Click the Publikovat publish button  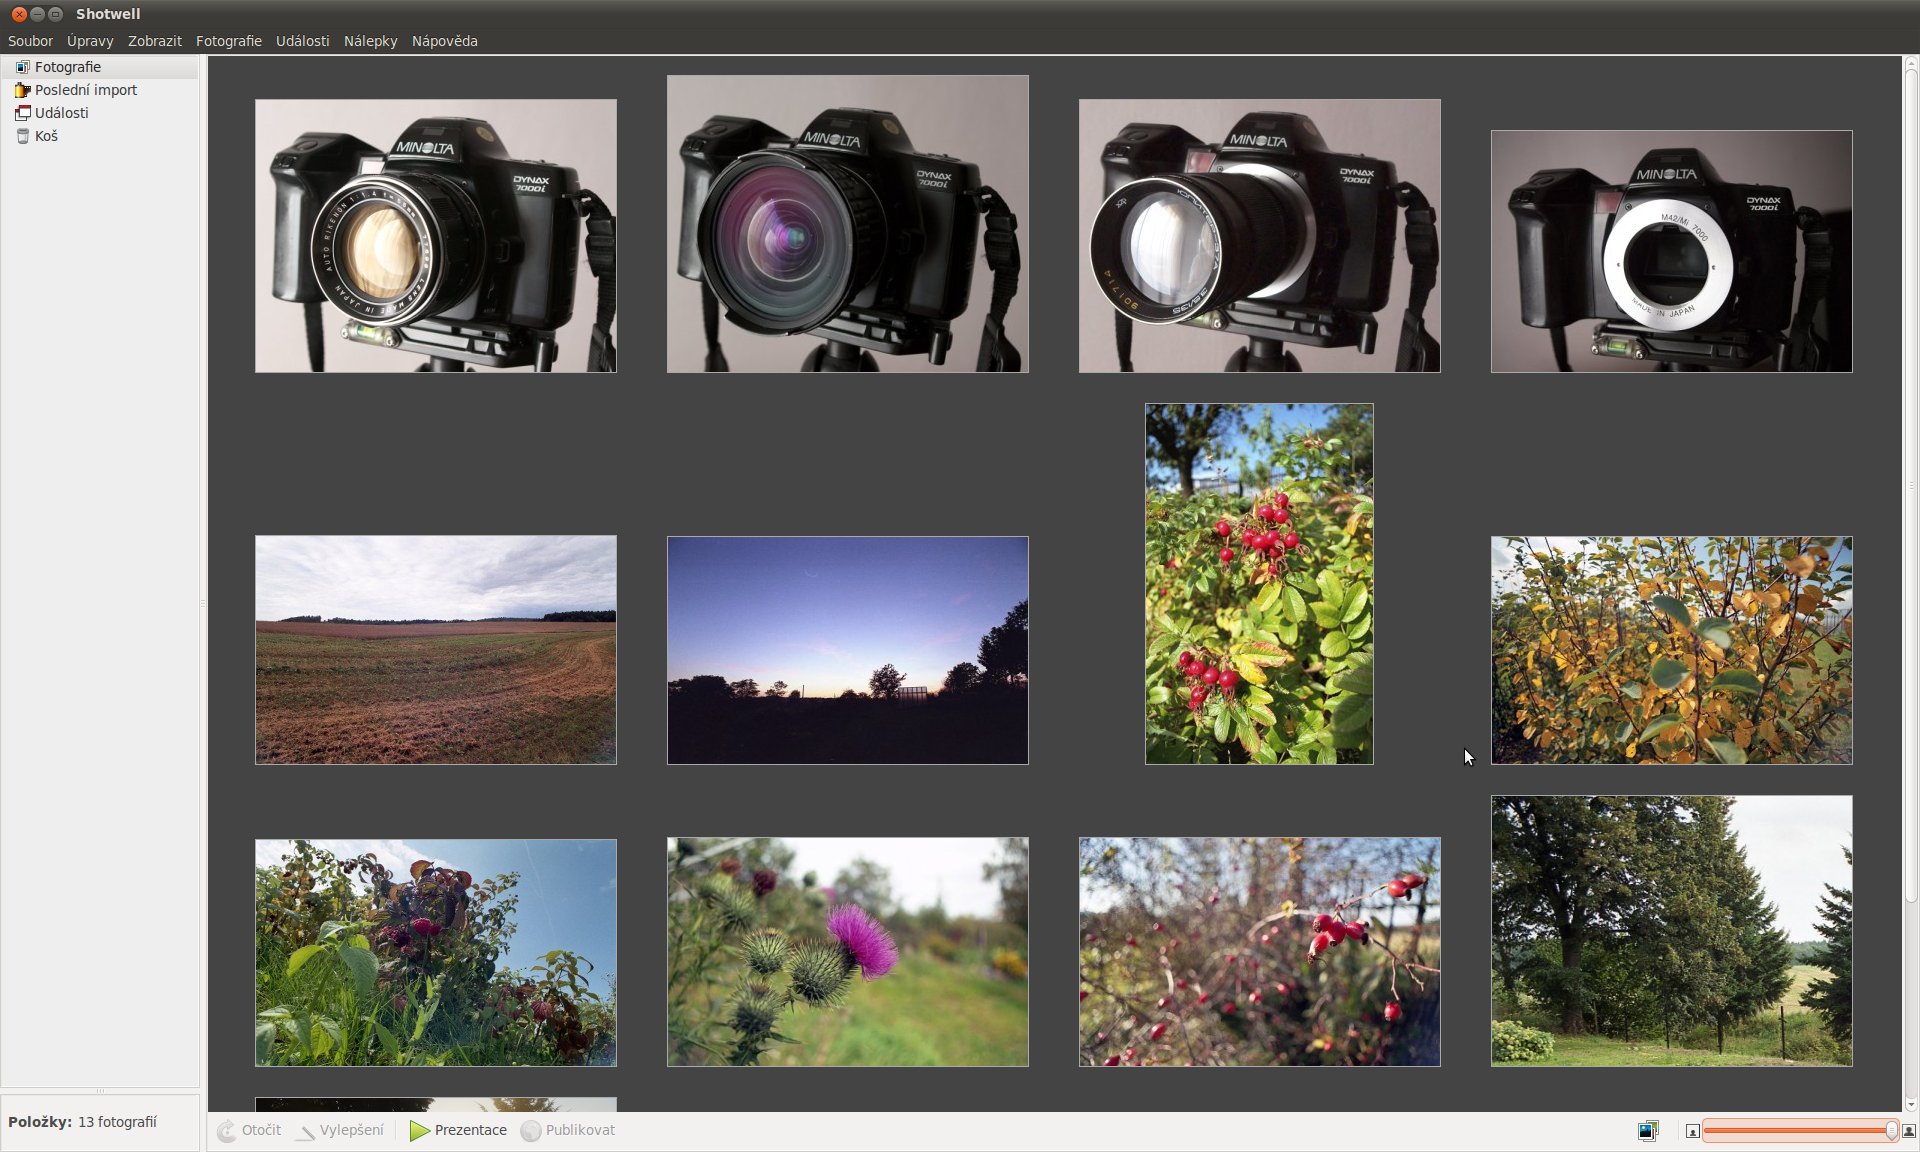point(568,1130)
